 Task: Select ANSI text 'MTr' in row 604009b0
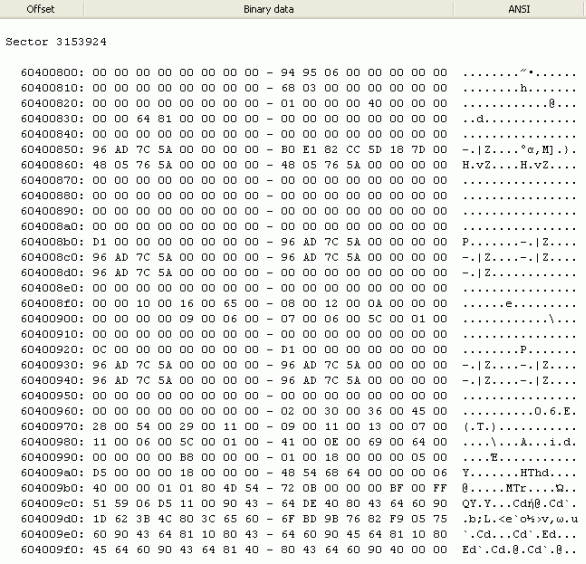(x=516, y=488)
